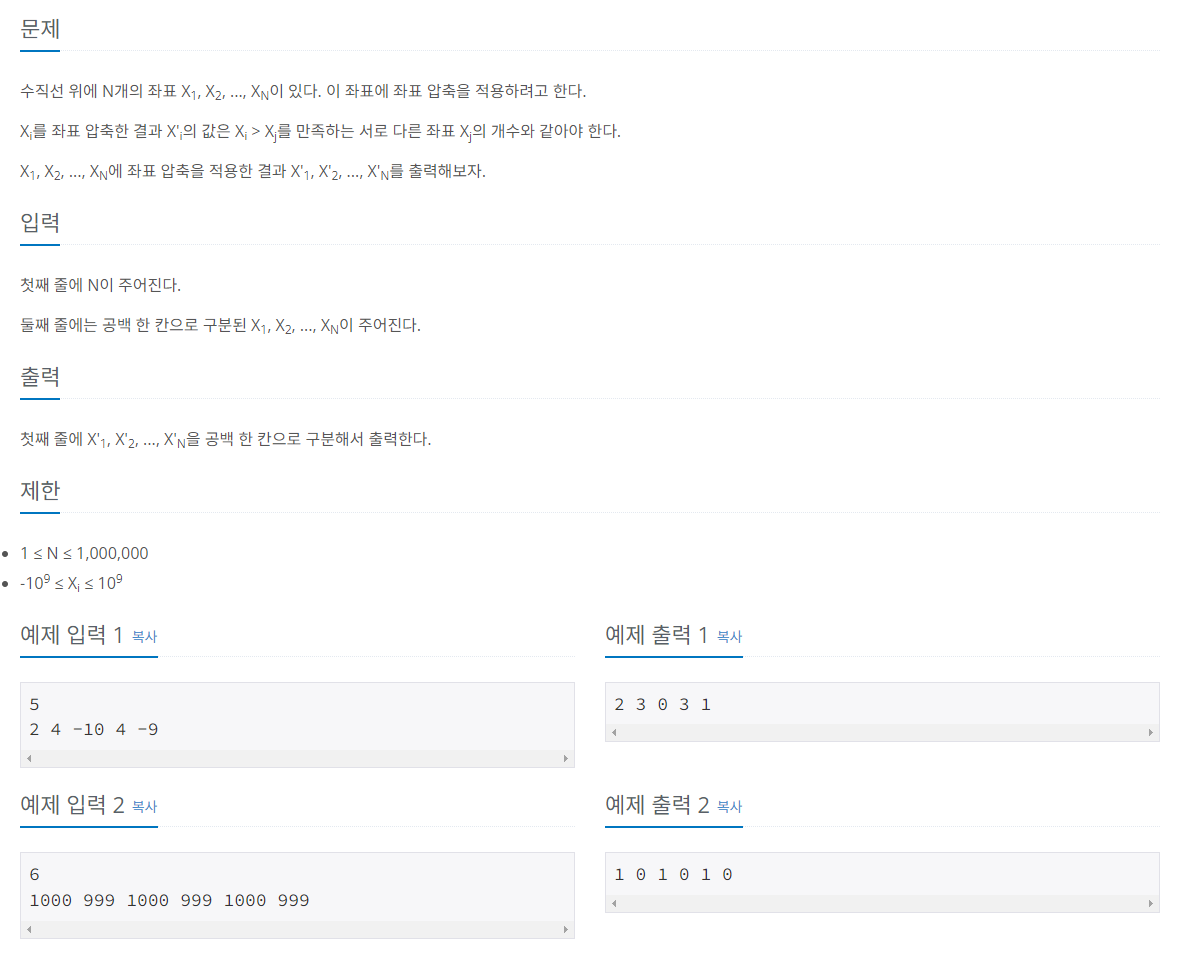
Task: Click the example output 1 text '2 3 0 3 1'
Action: click(663, 705)
